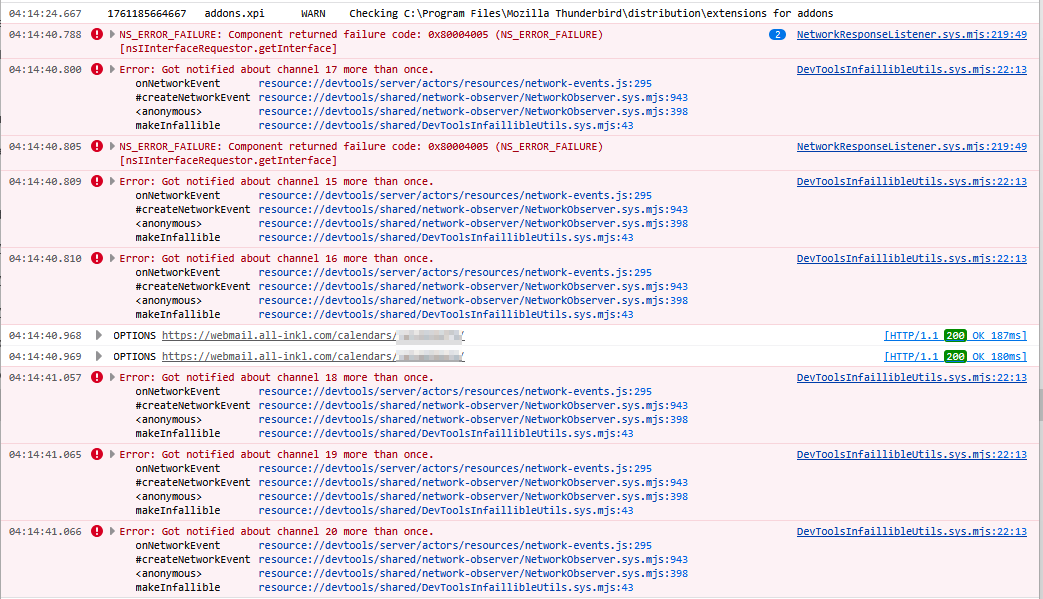Click the vertical scrollbar thumb on right edge

pos(1039,405)
